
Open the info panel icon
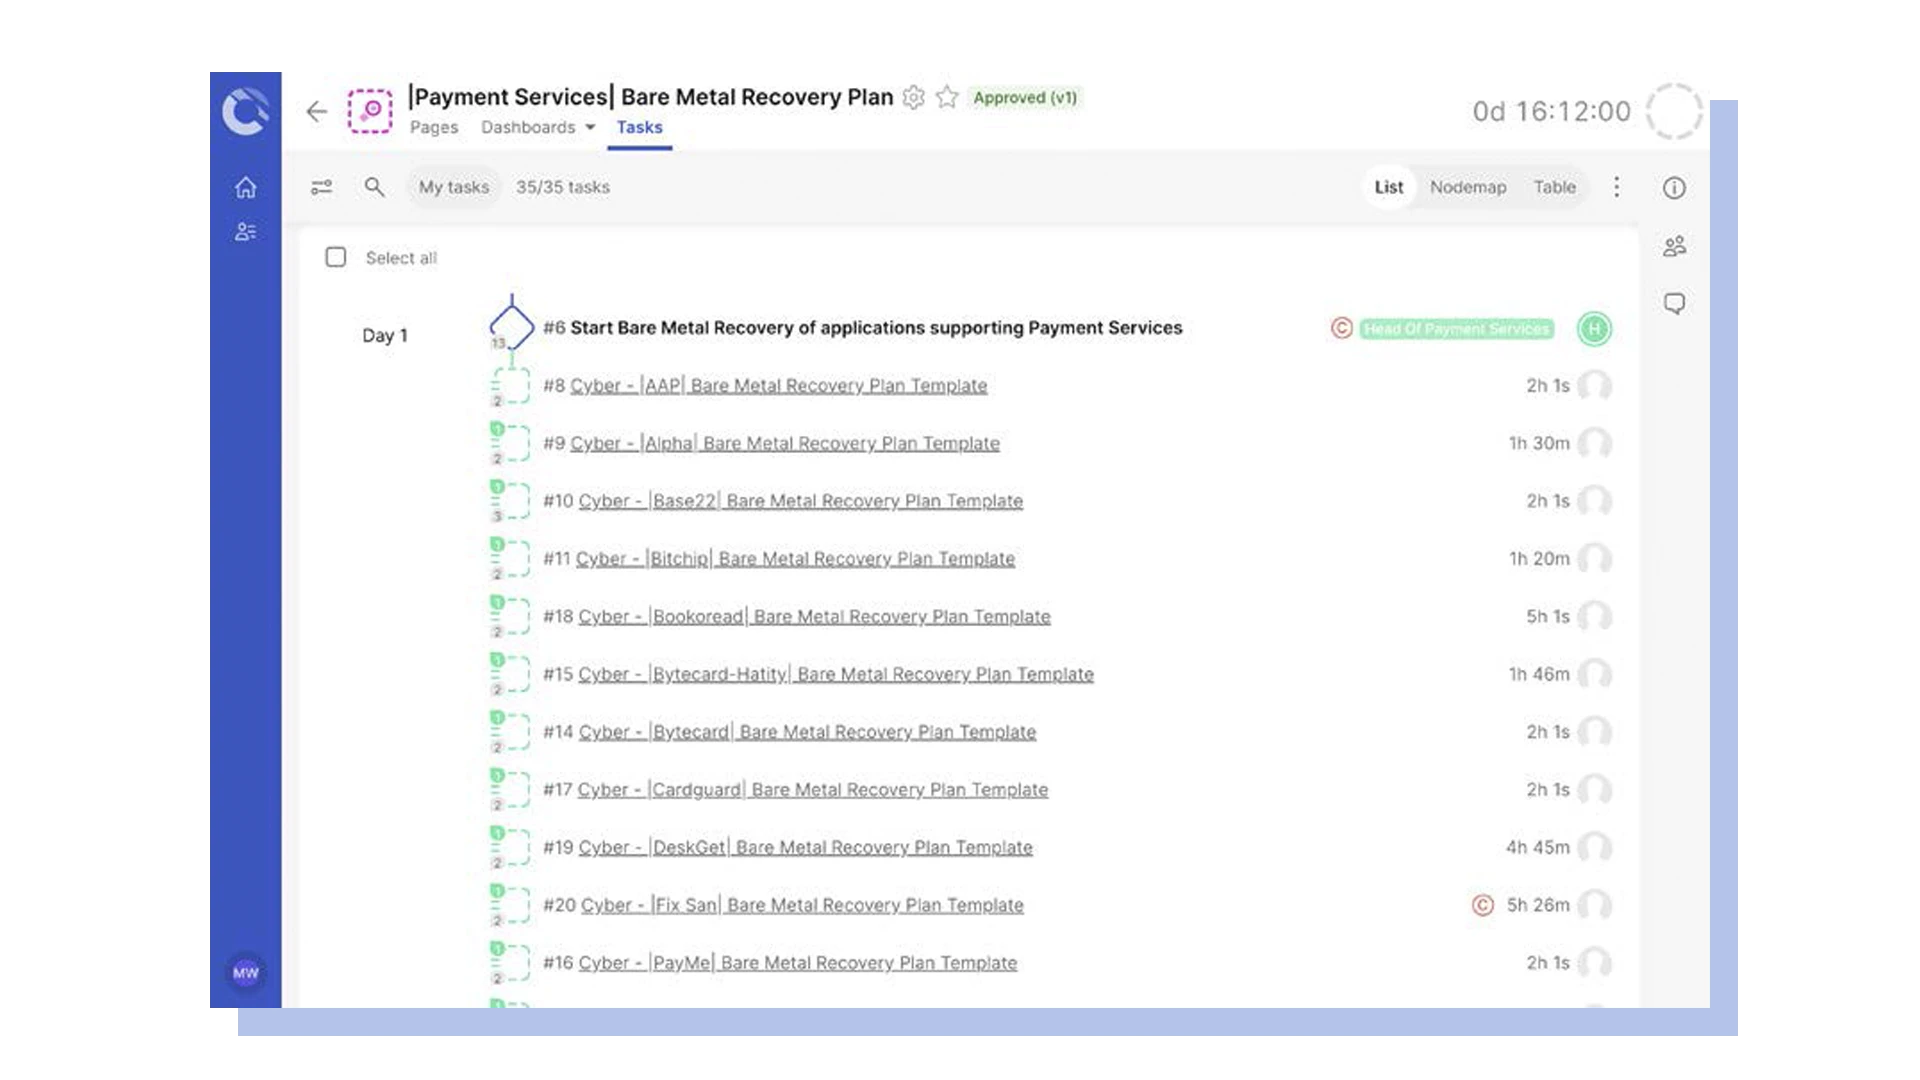(x=1674, y=188)
